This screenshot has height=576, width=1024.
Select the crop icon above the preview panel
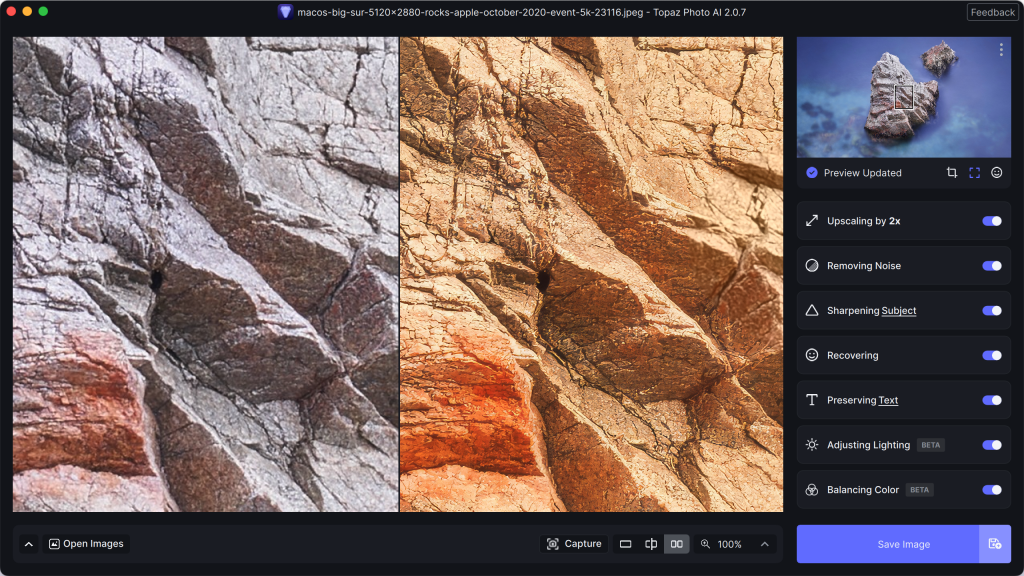pyautogui.click(x=952, y=172)
